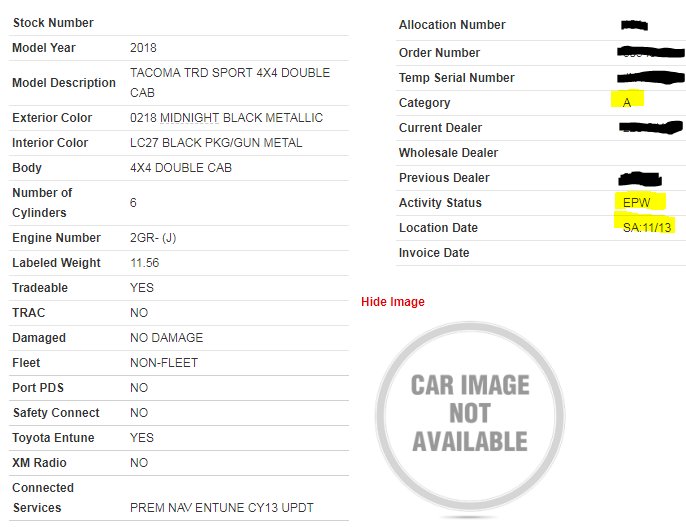
Task: Click the Midnight Black Metallic exterior color
Action: pos(226,118)
